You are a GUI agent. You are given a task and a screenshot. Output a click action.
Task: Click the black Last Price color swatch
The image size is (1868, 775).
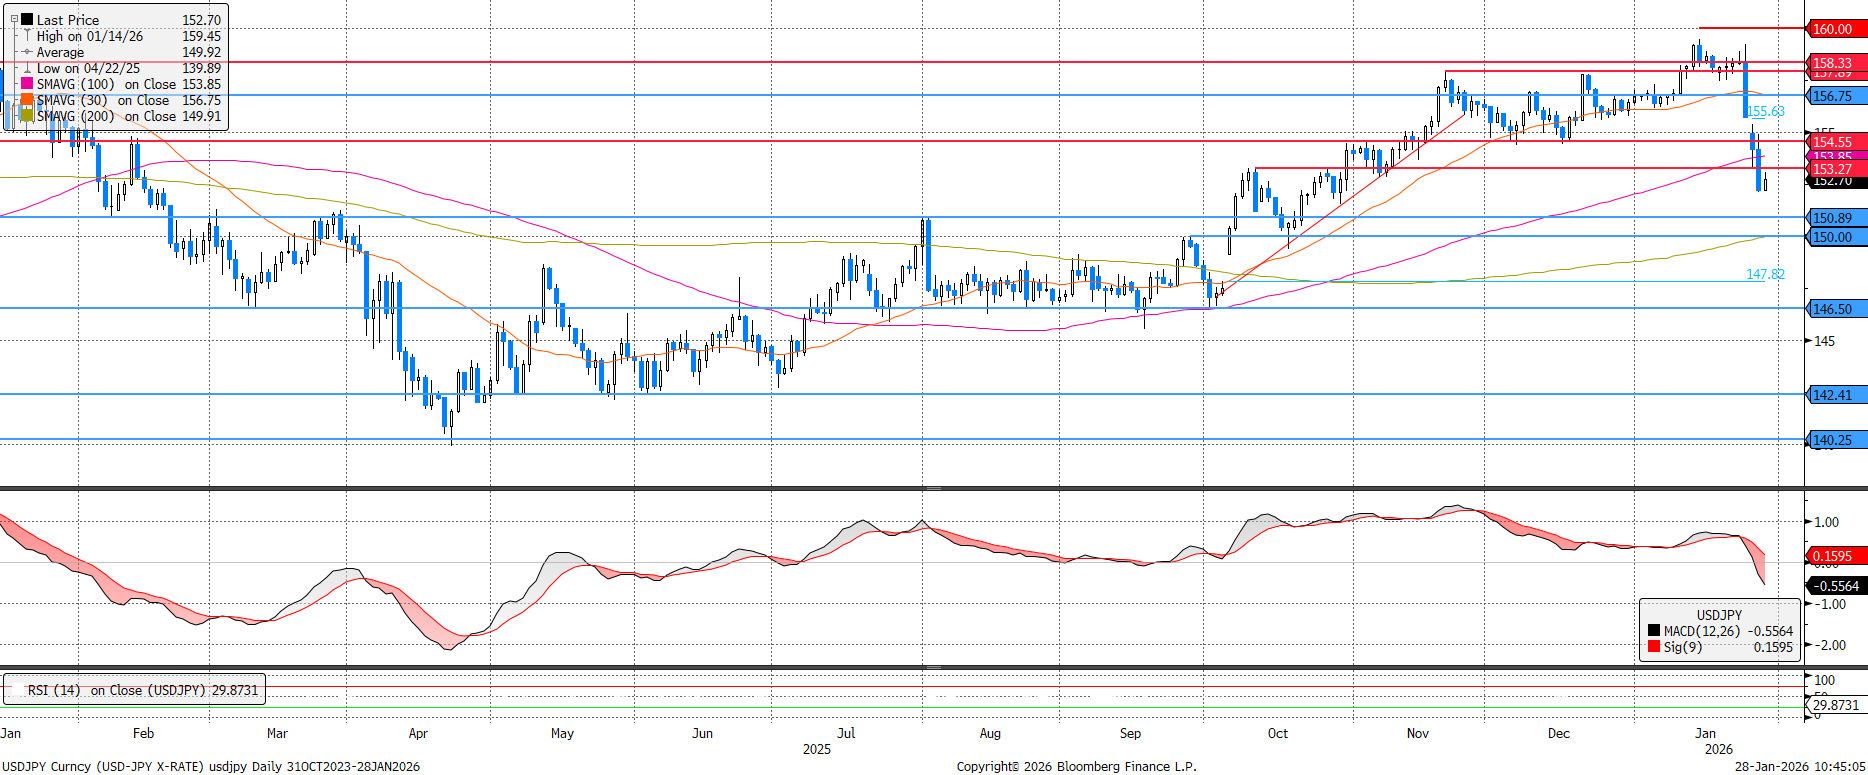pyautogui.click(x=28, y=20)
